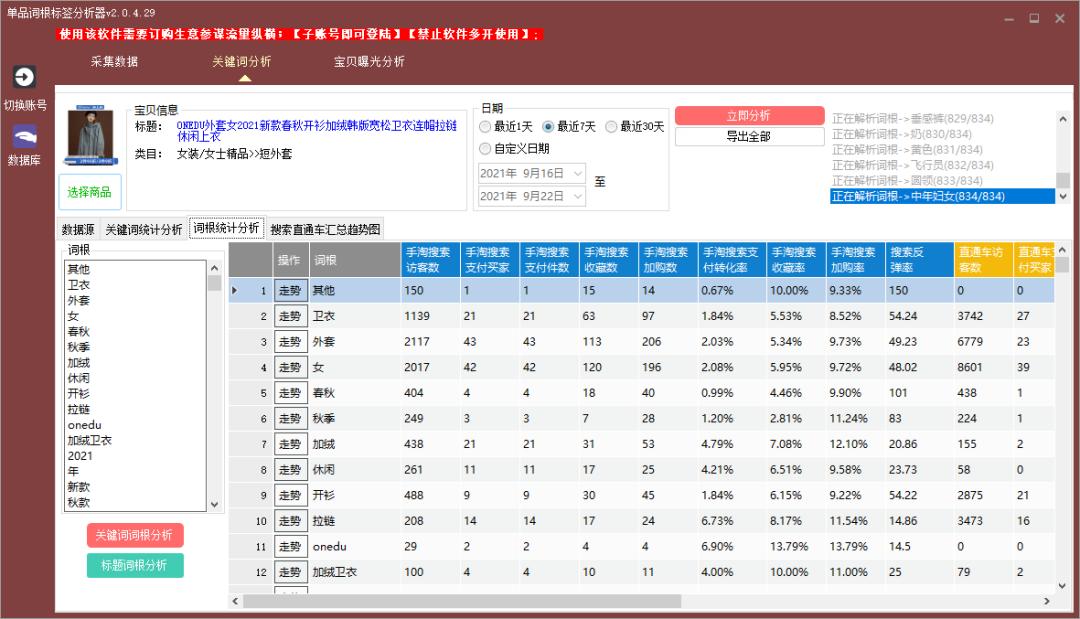
Task: Click the 切换账号 sidebar icon
Action: pos(23,85)
